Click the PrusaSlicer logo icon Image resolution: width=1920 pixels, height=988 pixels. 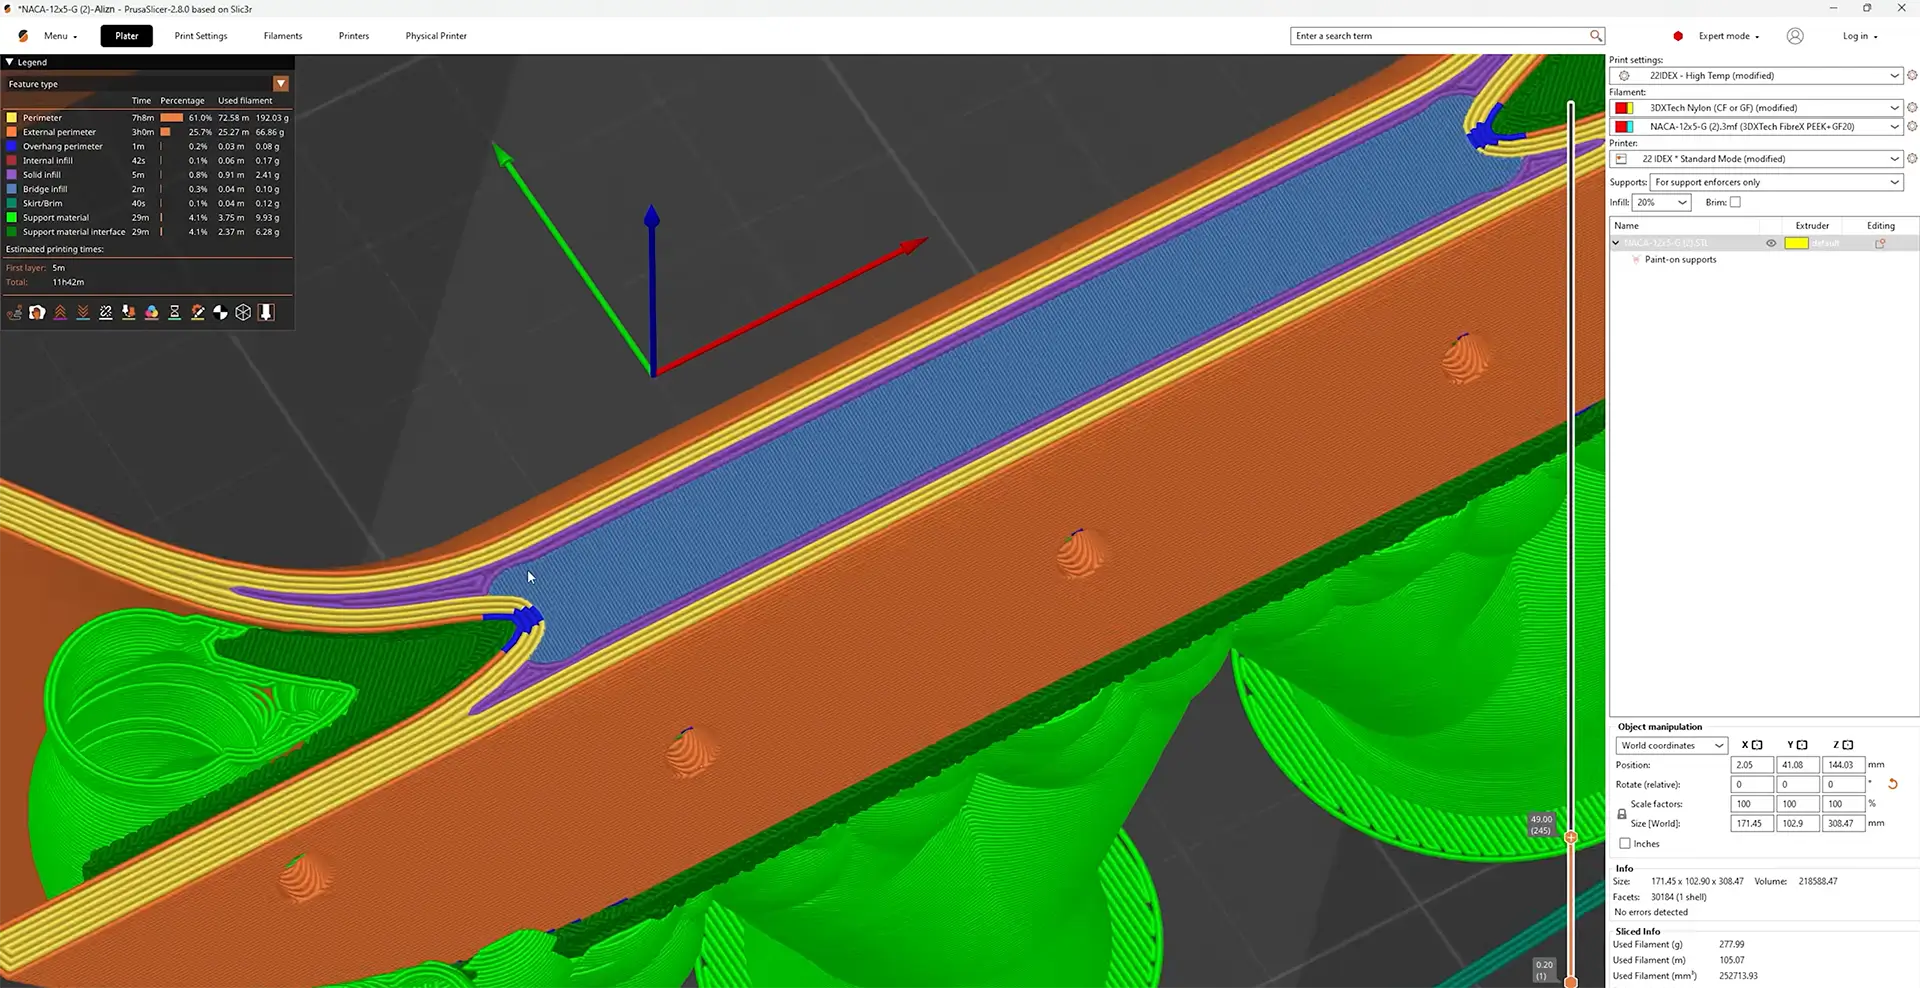23,36
